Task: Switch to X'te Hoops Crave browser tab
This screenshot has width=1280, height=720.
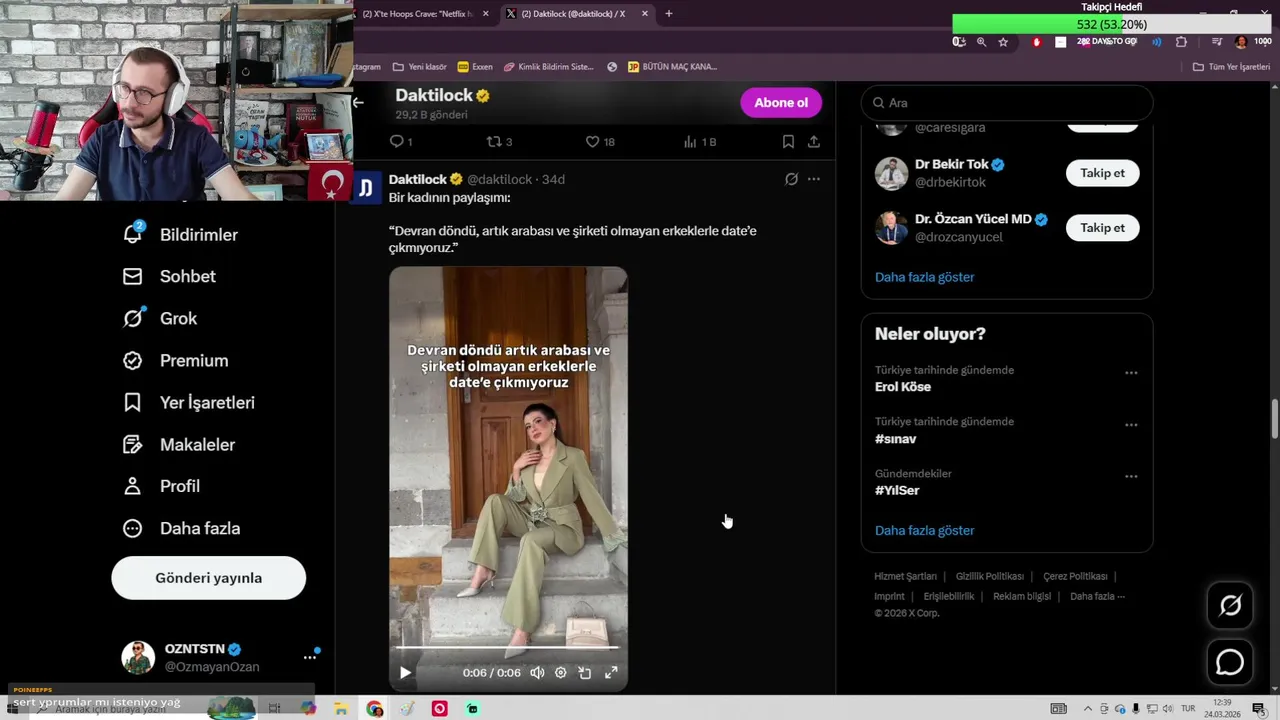Action: coord(418,14)
